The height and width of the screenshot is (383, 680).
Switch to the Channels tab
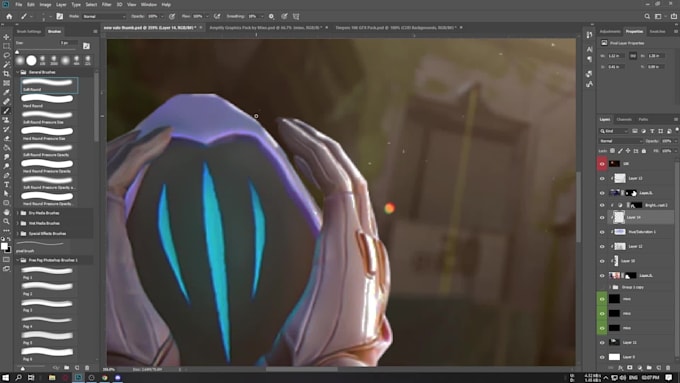pos(624,119)
